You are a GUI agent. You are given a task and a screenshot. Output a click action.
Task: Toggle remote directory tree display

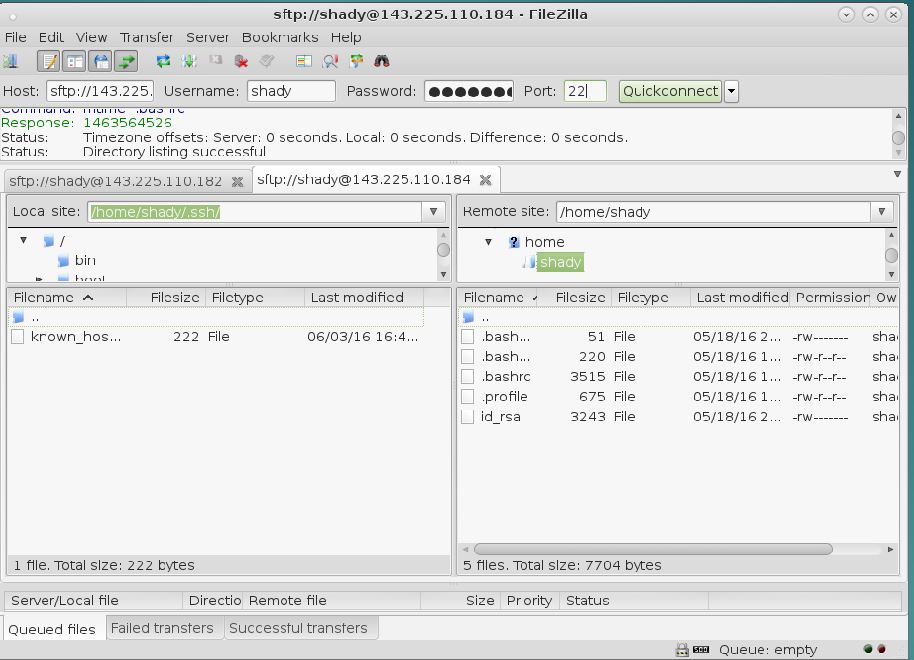100,61
